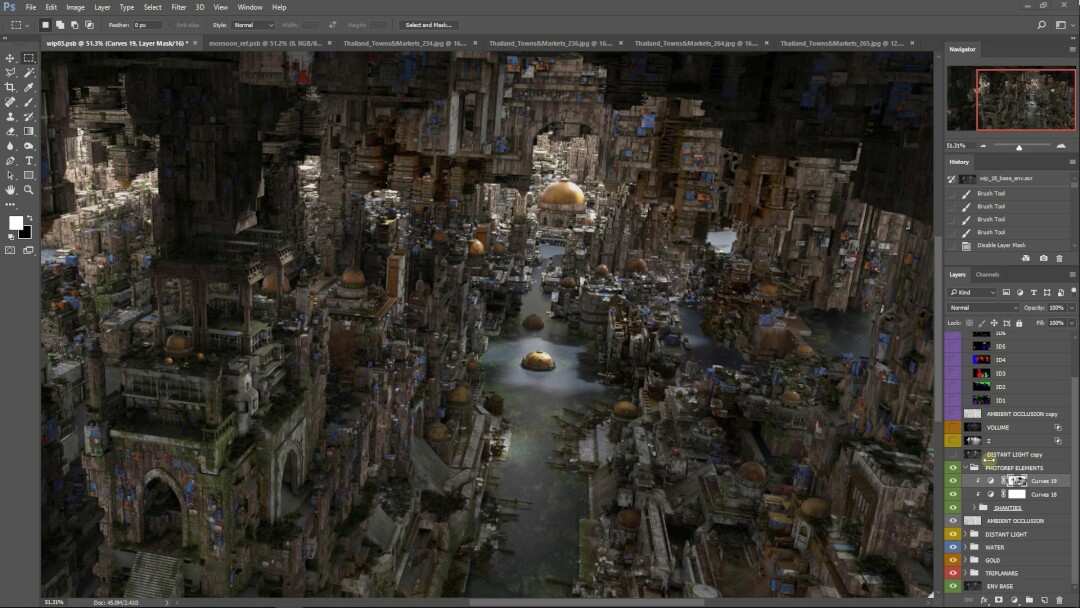The height and width of the screenshot is (608, 1080).
Task: Select the Gradient tool
Action: (29, 132)
